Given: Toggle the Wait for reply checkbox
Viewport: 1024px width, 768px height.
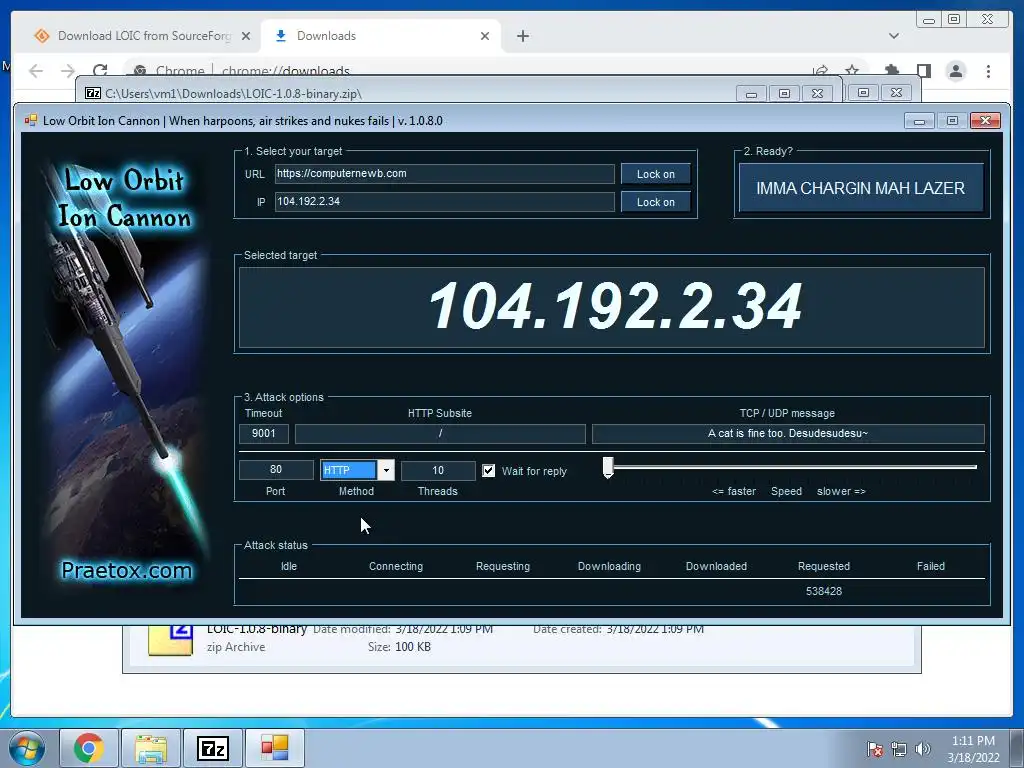Looking at the screenshot, I should tap(488, 471).
